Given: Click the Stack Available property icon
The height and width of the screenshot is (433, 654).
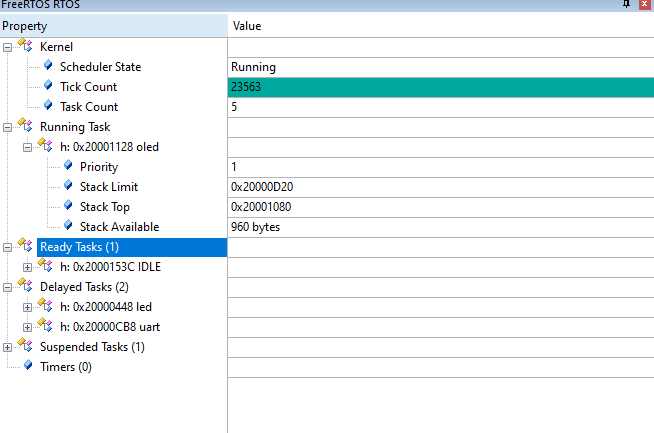Looking at the screenshot, I should [68, 225].
